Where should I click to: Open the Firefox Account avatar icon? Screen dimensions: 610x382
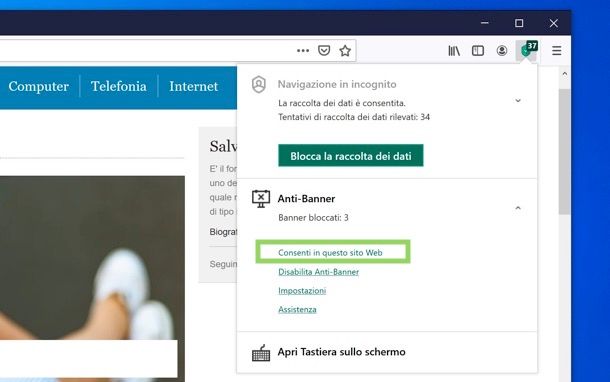[x=502, y=51]
